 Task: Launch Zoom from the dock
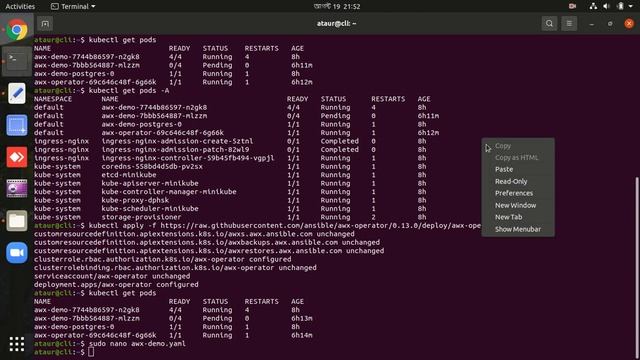click(17, 253)
